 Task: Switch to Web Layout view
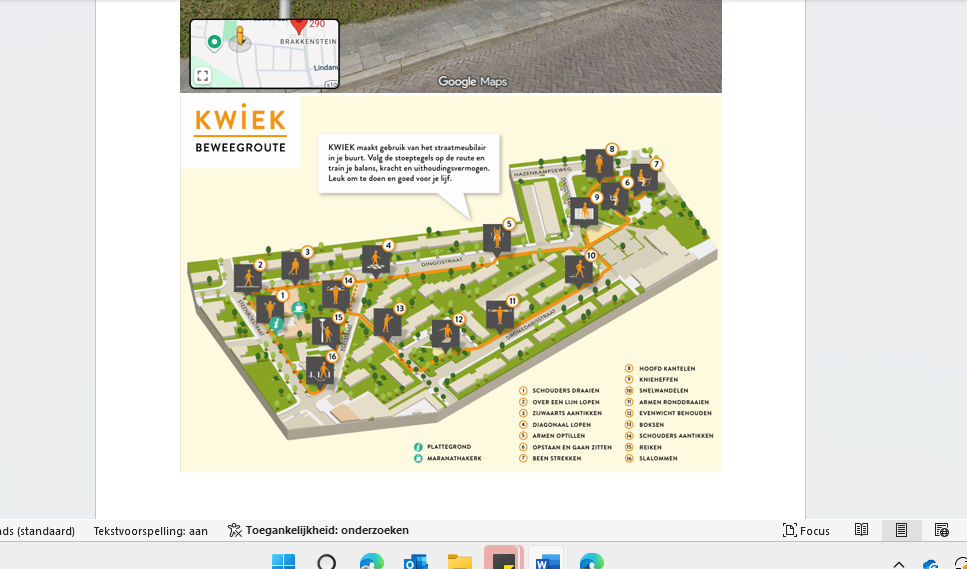[941, 530]
